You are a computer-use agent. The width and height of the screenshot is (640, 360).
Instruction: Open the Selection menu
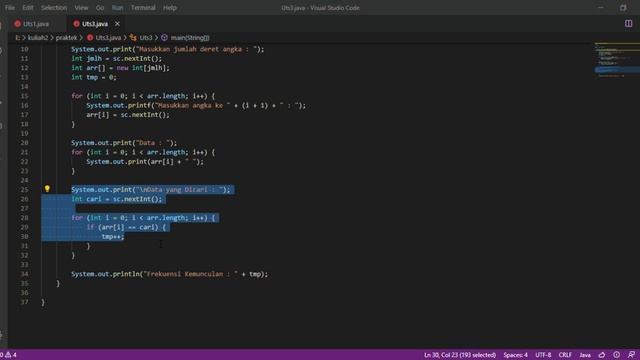tap(54, 8)
